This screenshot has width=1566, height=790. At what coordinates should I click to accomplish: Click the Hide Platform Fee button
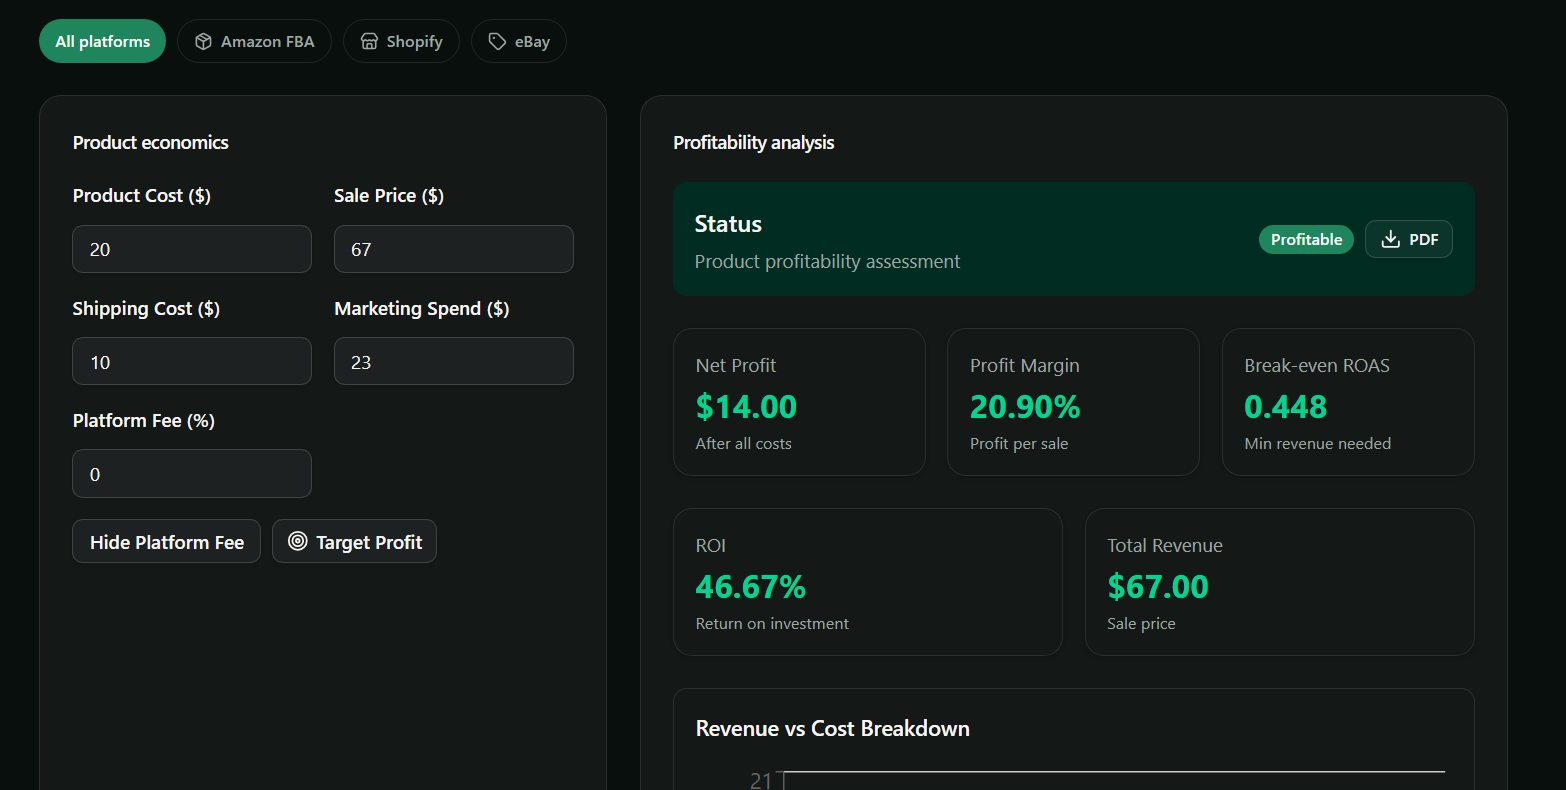[x=166, y=541]
